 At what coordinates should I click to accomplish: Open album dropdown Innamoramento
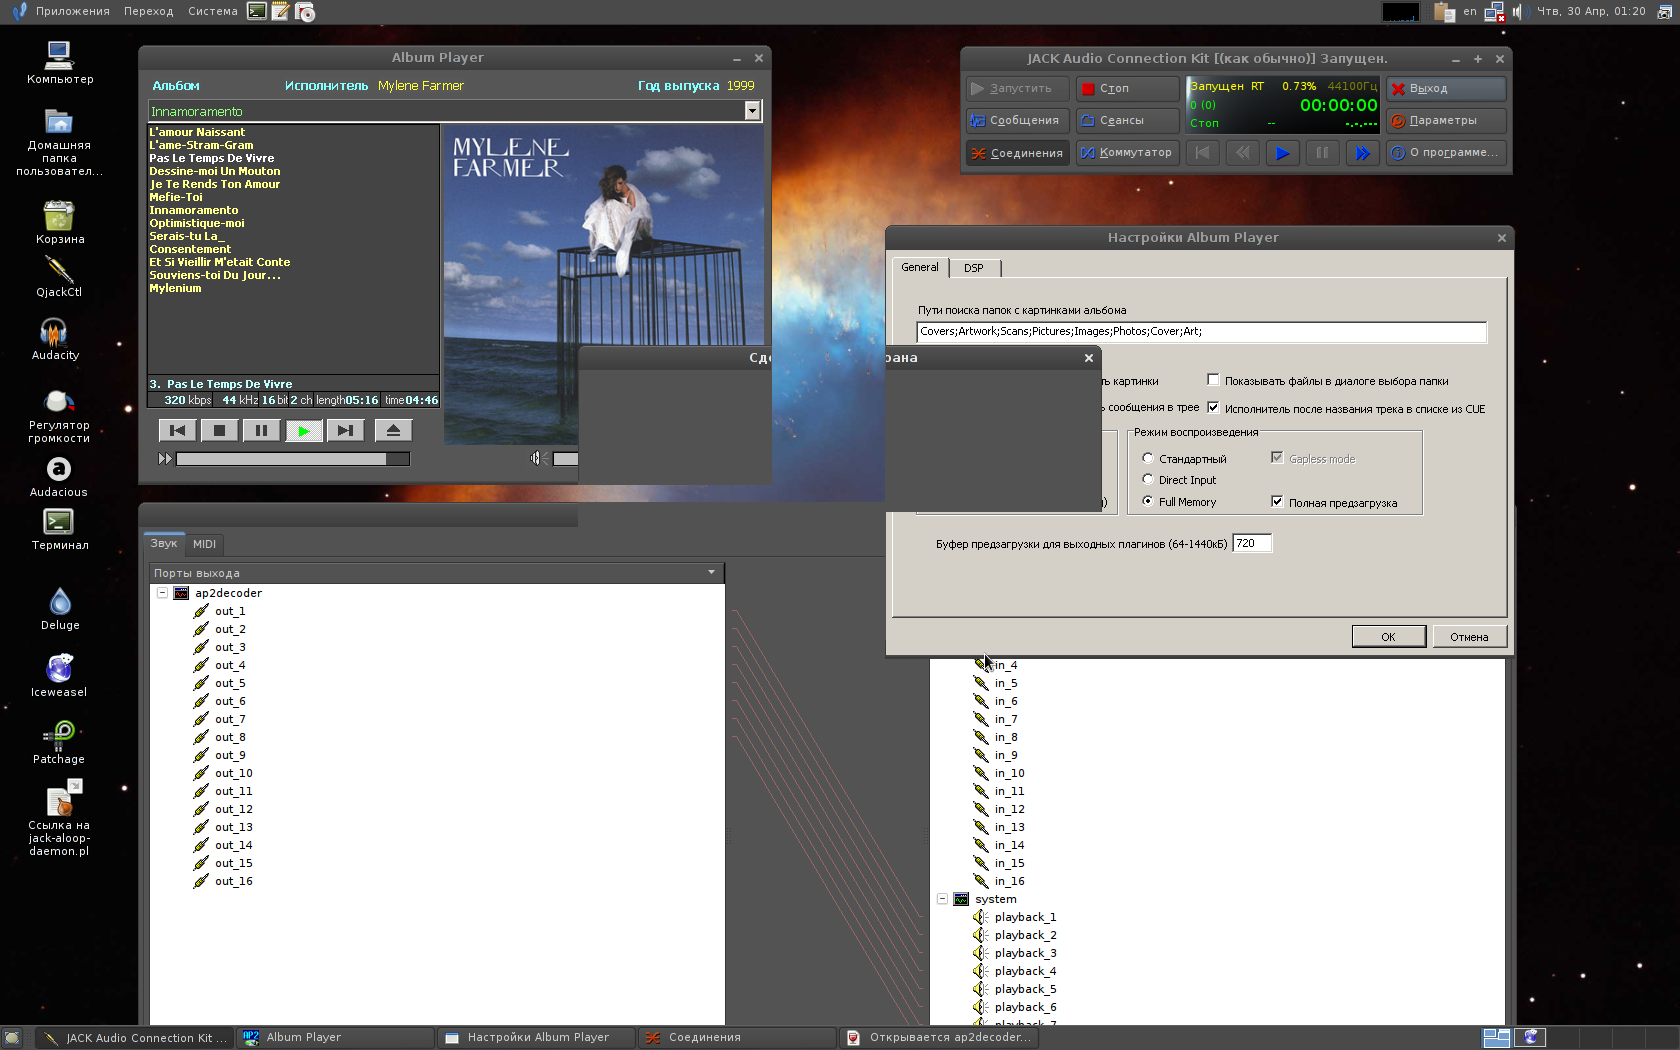pyautogui.click(x=752, y=111)
